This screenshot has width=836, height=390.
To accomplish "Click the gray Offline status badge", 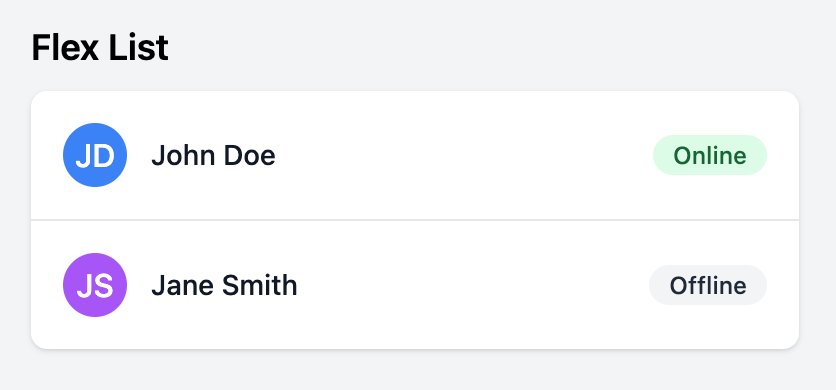I will tap(708, 285).
